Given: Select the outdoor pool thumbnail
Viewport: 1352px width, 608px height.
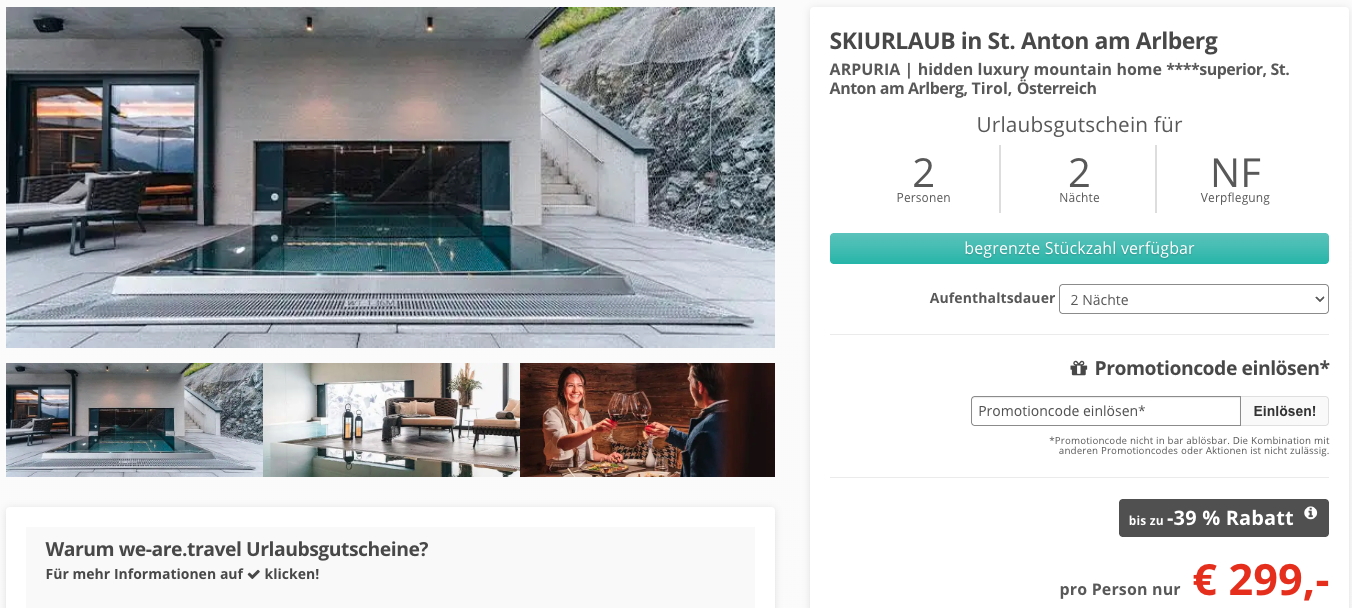Looking at the screenshot, I should point(134,419).
